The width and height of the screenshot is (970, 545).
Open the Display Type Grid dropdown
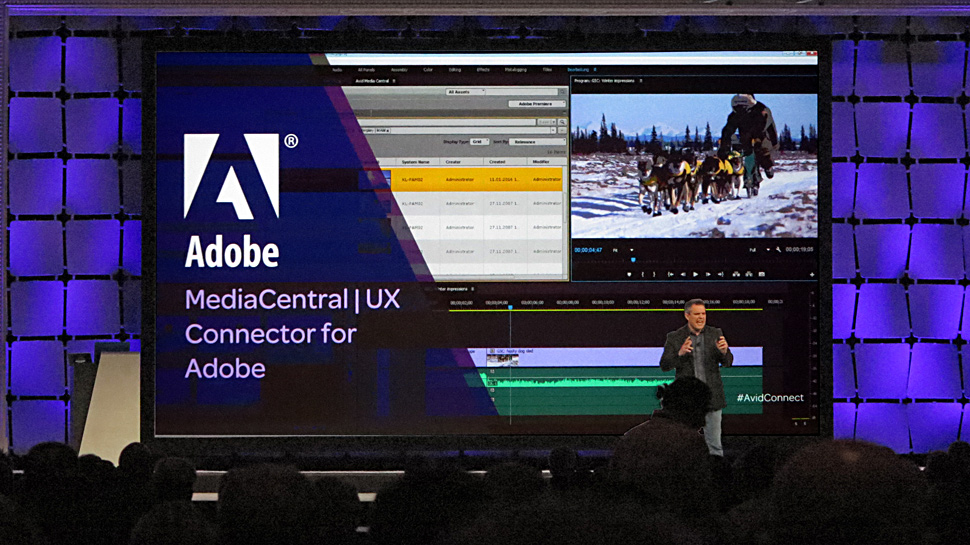[479, 142]
